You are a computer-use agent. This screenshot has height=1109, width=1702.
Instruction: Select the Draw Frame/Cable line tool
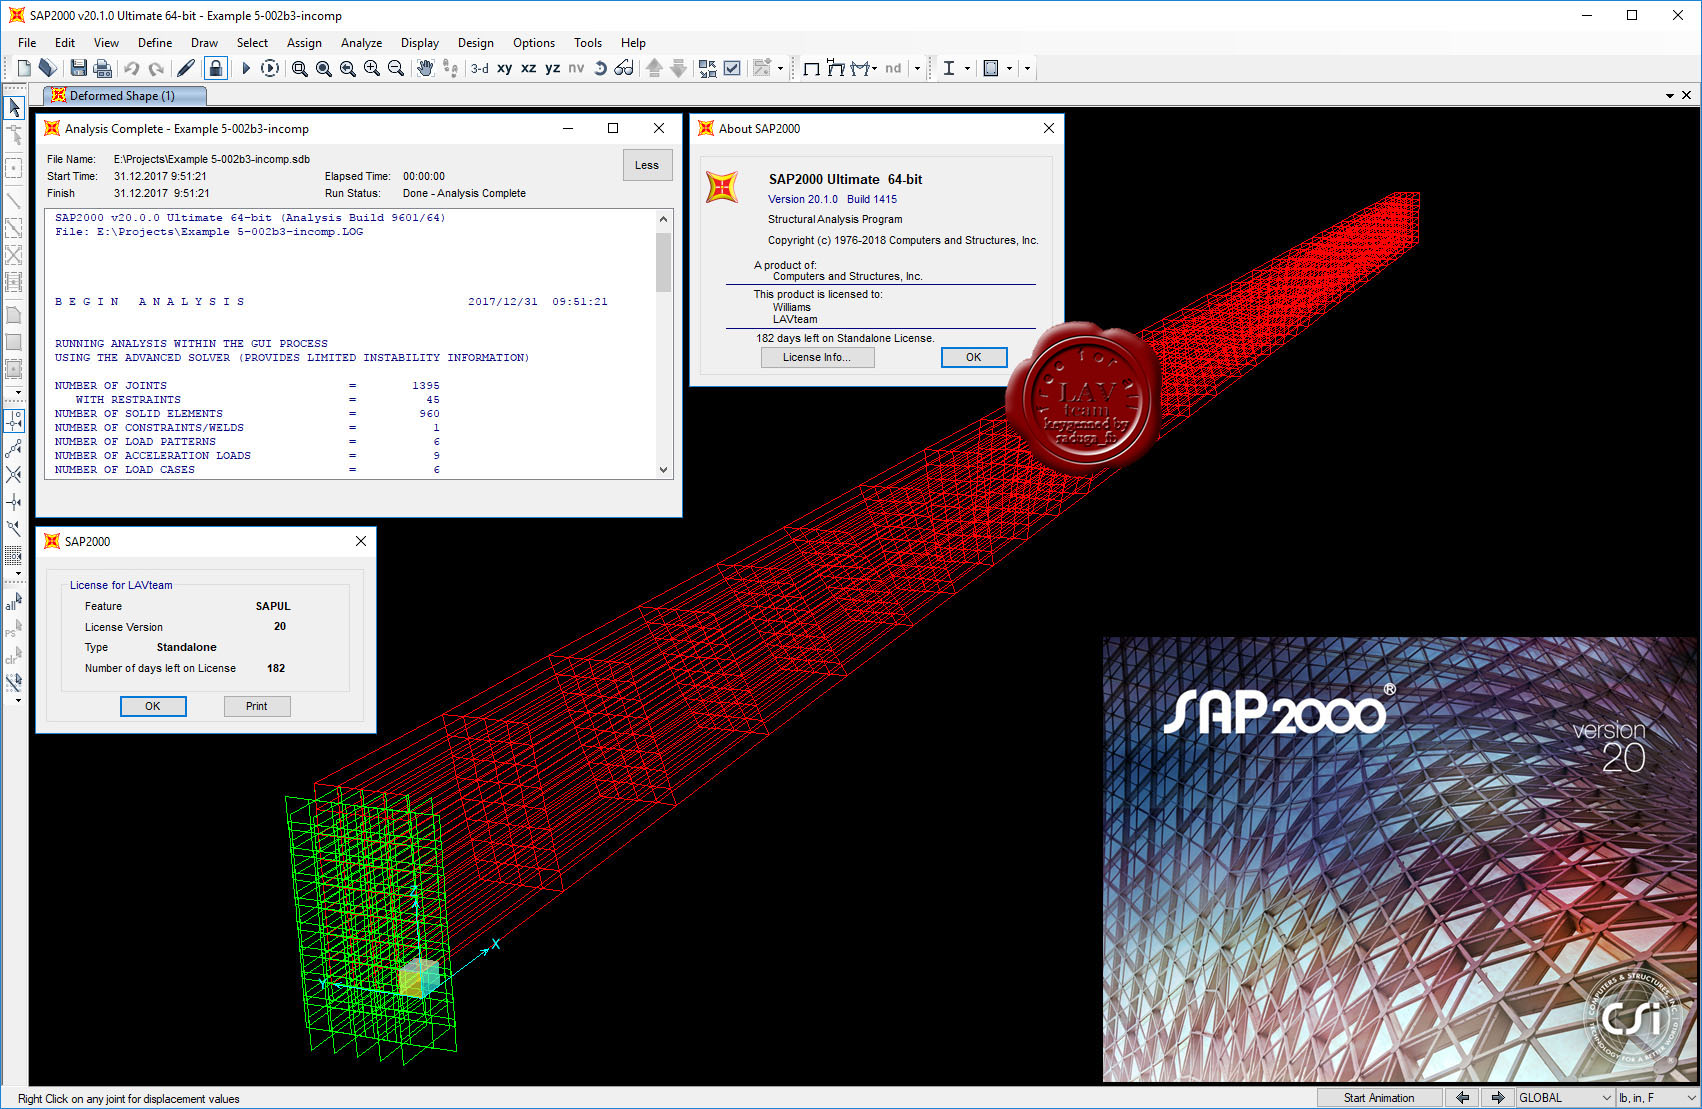click(14, 200)
